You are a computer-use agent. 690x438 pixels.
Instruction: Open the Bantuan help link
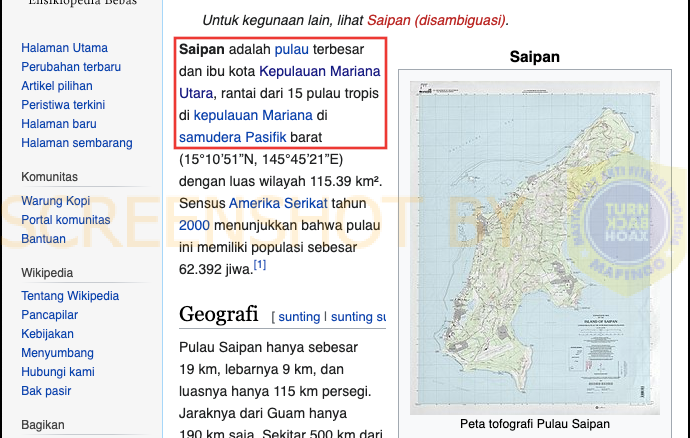(43, 238)
